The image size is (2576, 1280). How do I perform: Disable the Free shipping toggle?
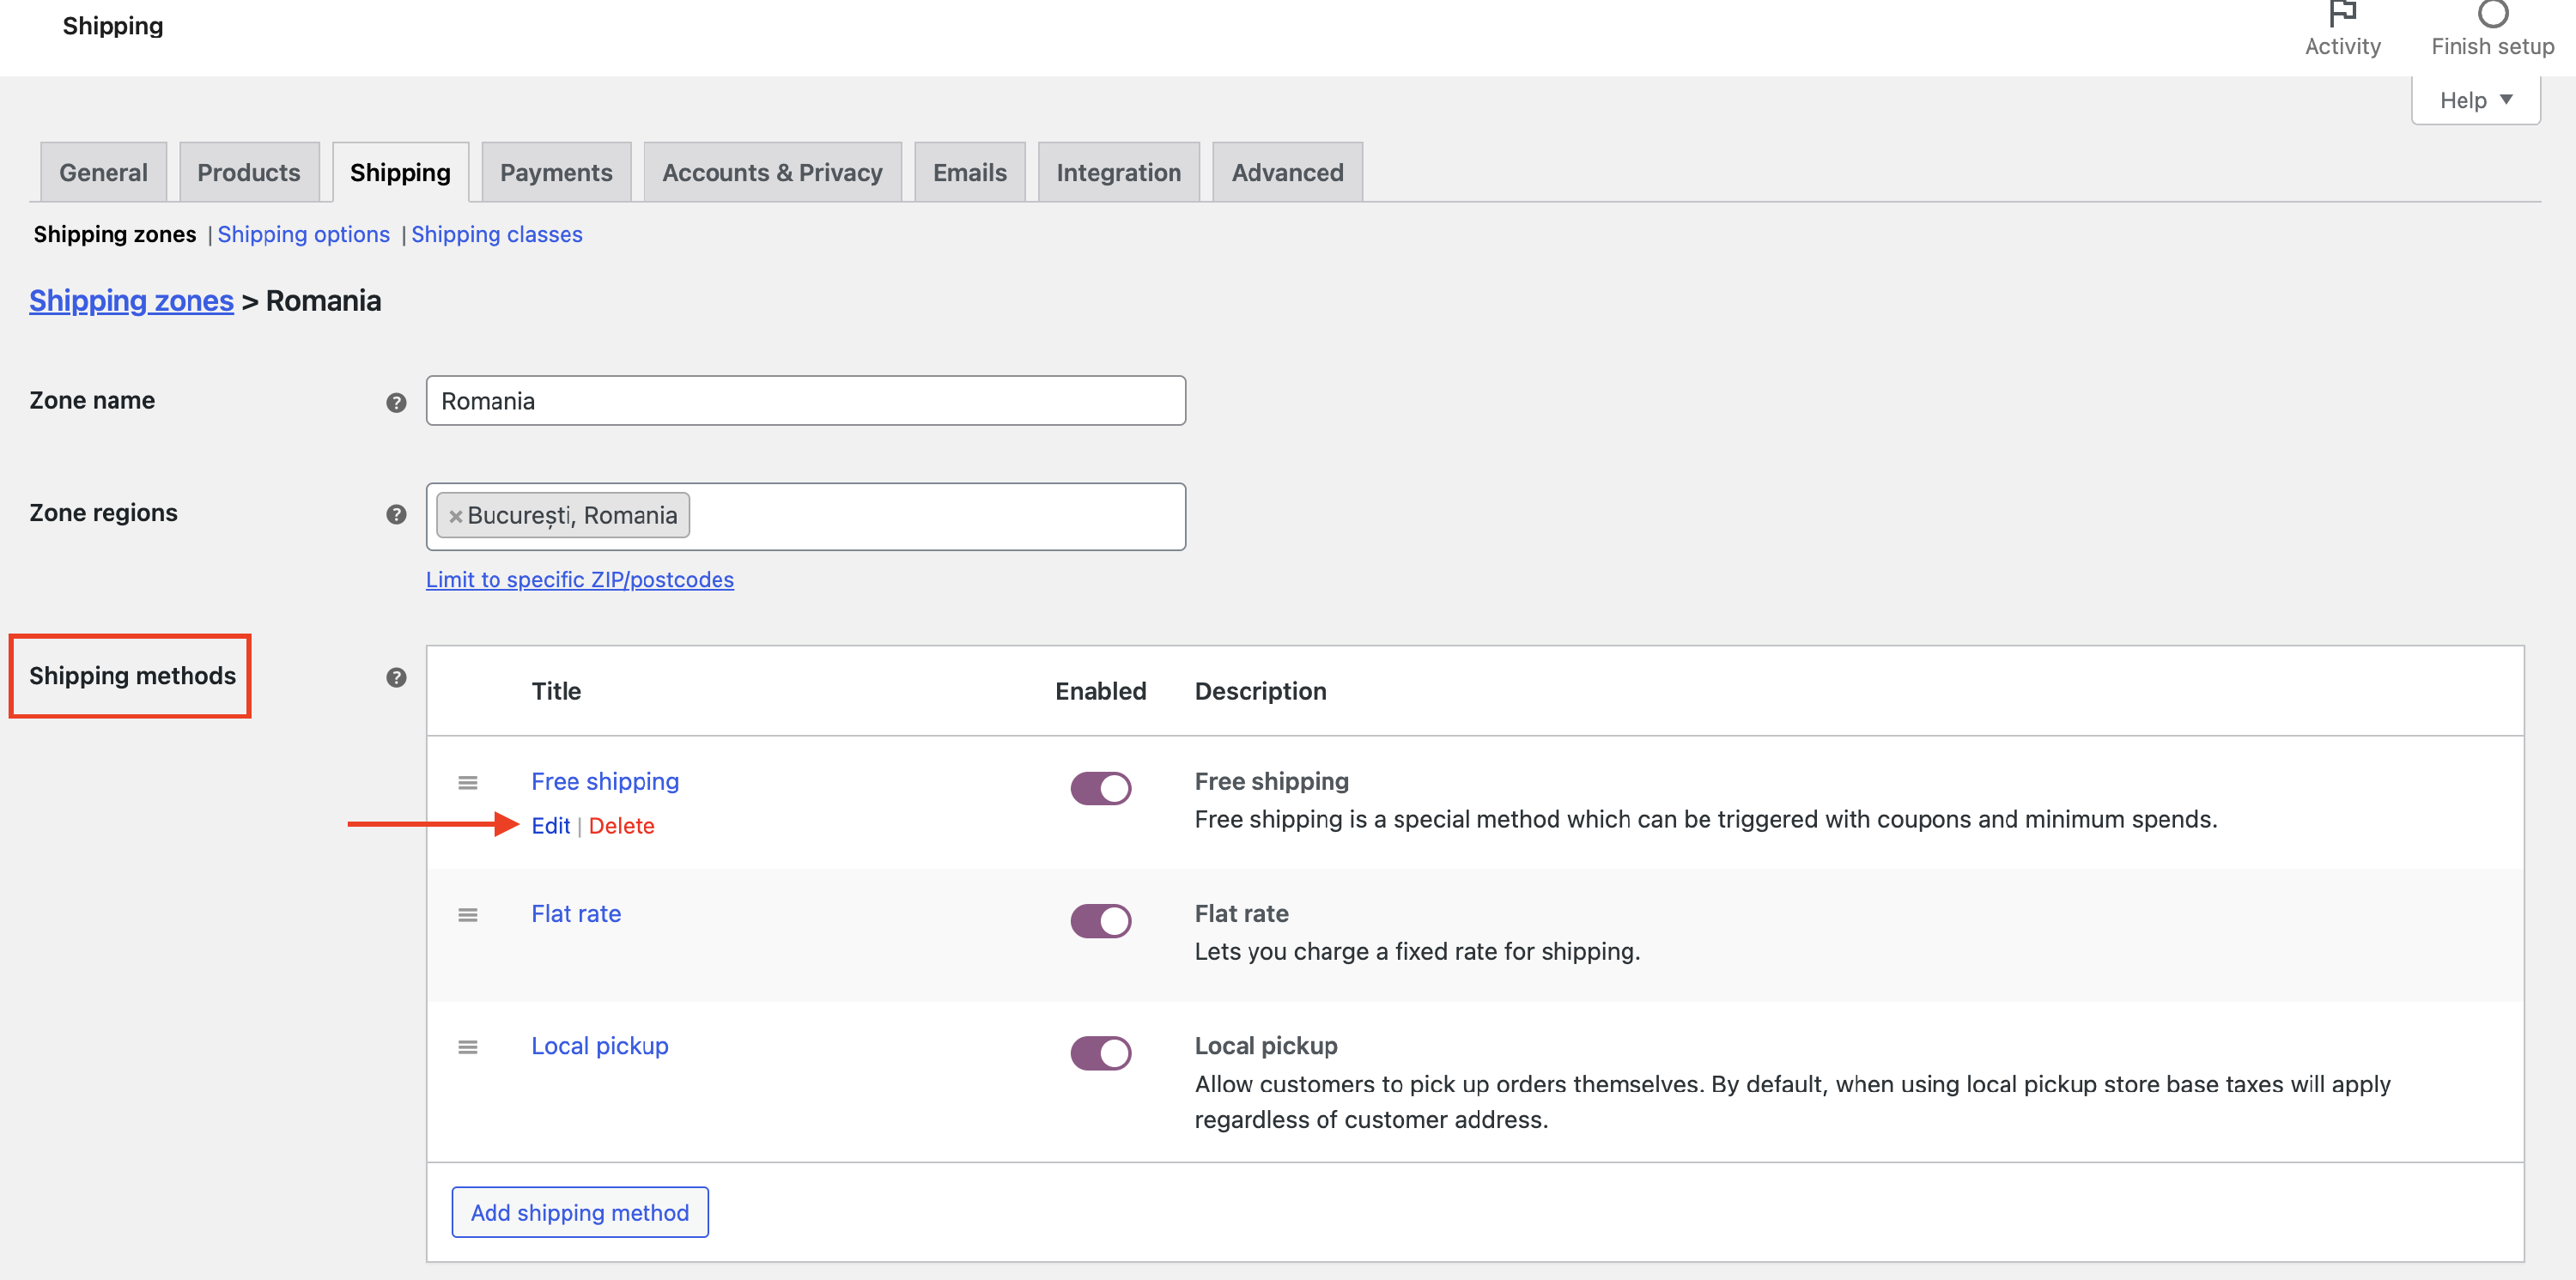[x=1100, y=788]
